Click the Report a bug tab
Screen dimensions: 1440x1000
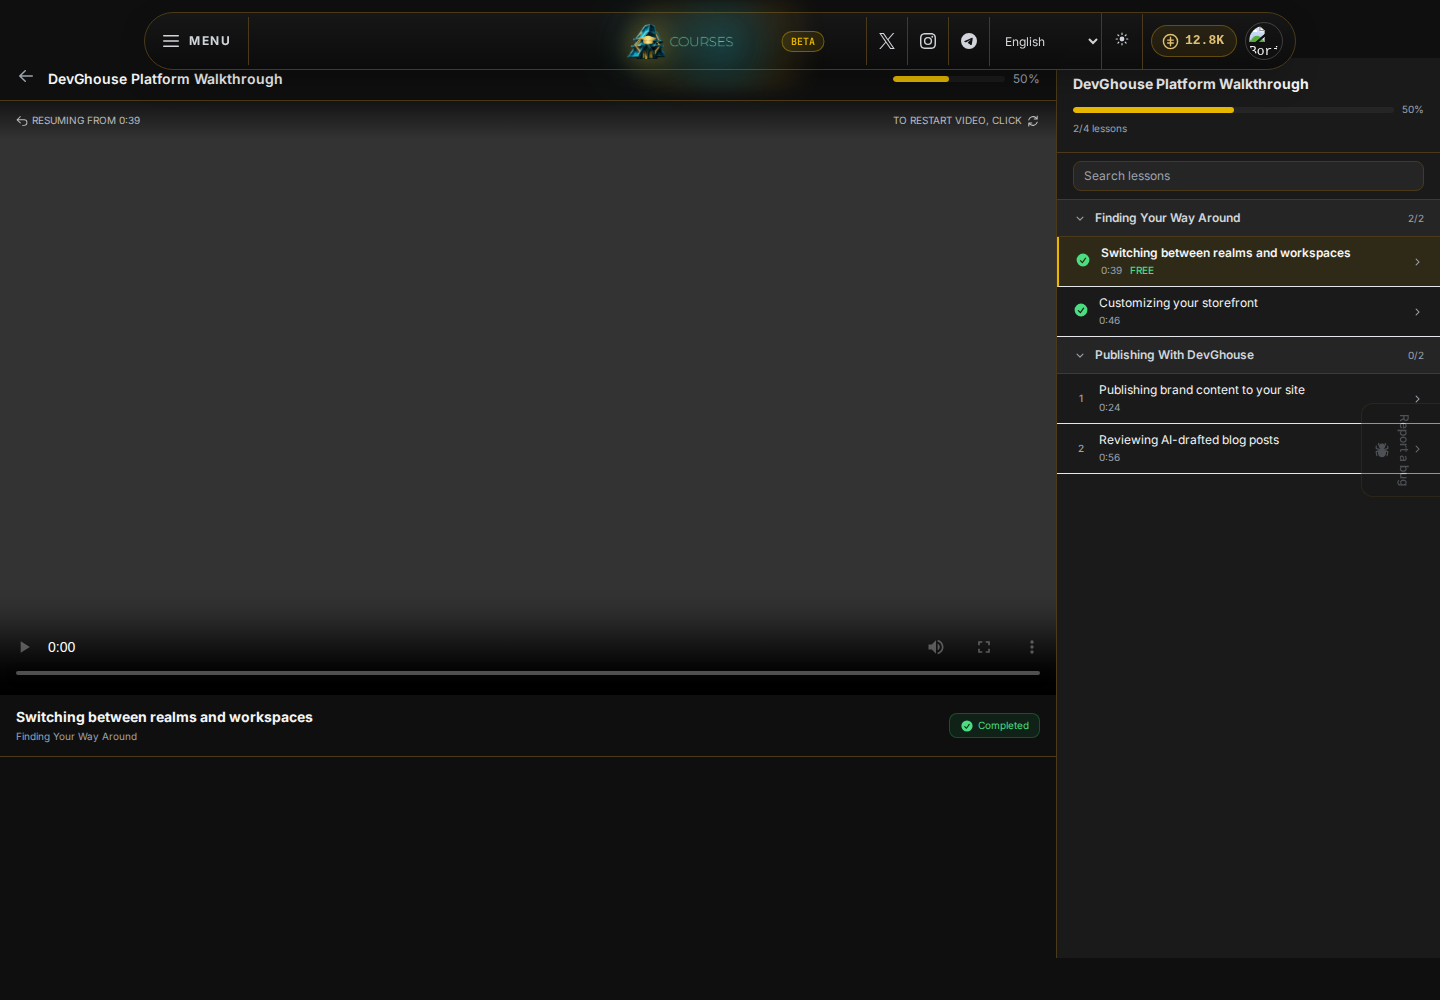coord(1400,450)
